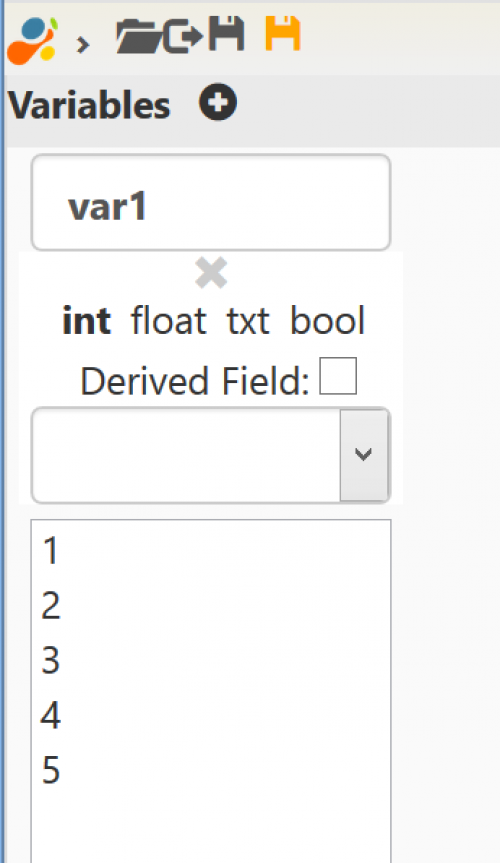This screenshot has height=863, width=500.
Task: Select the int data type
Action: point(86,320)
